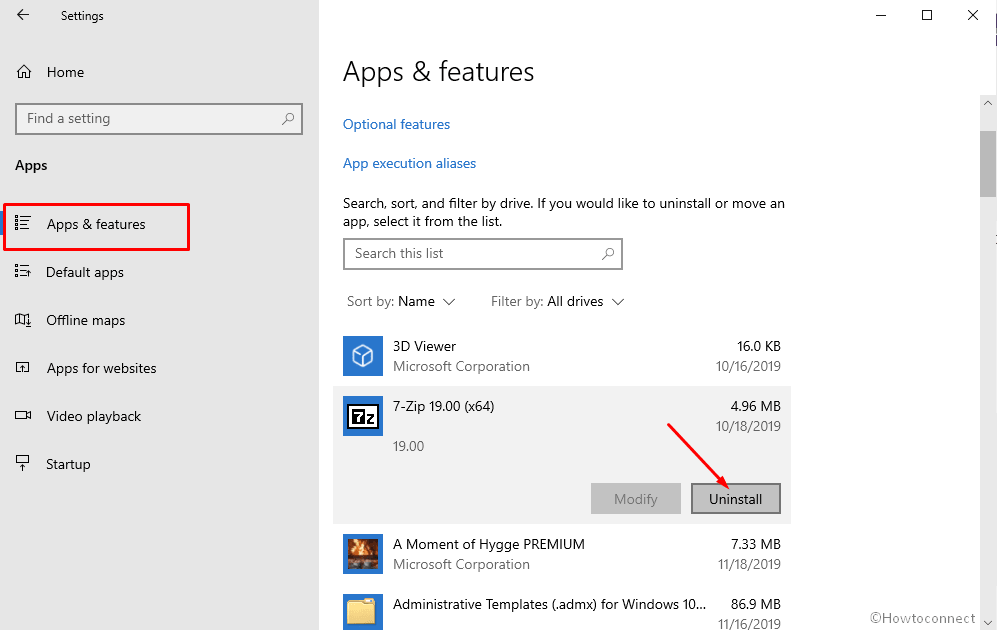Click the 16.0 KB size value

[x=759, y=346]
